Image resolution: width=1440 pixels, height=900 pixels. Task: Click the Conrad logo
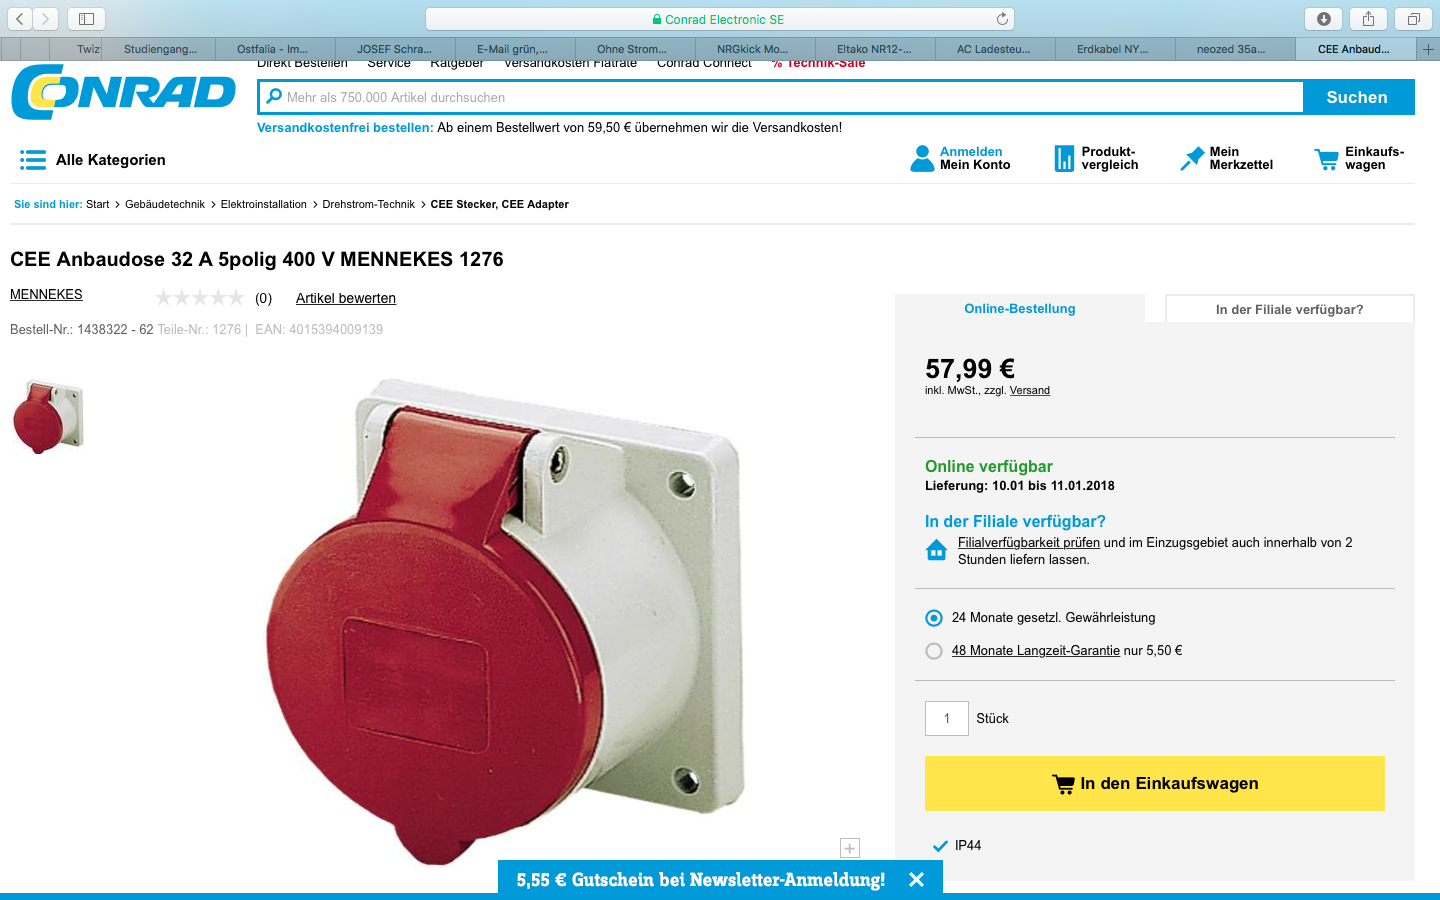coord(123,92)
